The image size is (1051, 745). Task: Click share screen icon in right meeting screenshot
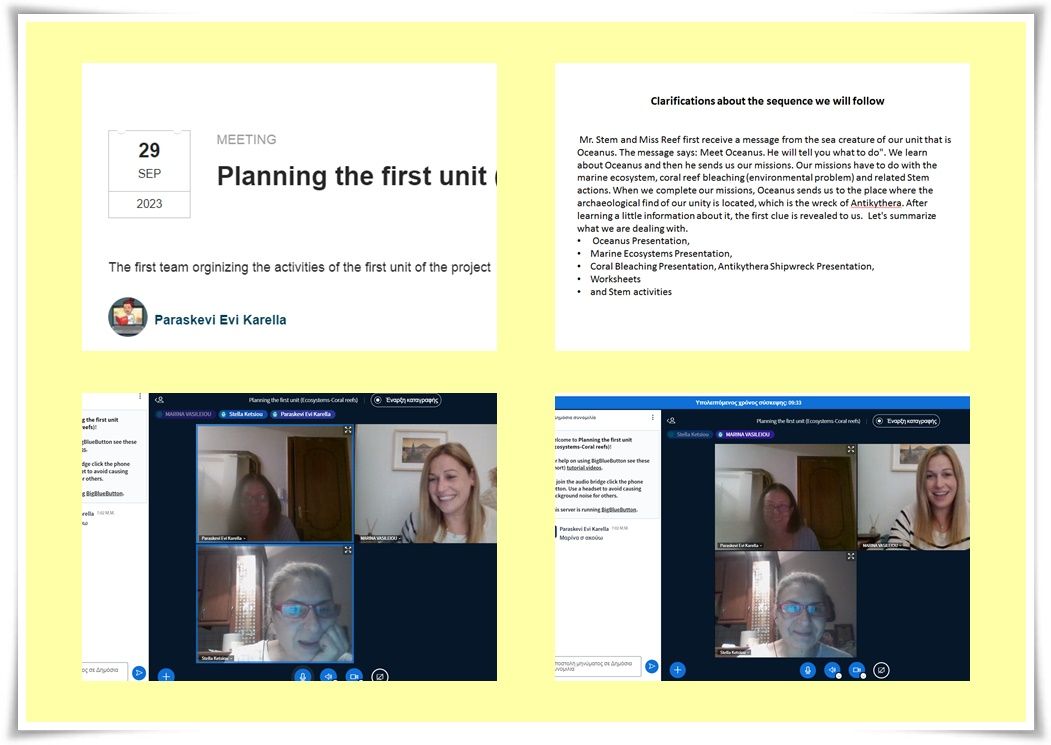(x=881, y=670)
